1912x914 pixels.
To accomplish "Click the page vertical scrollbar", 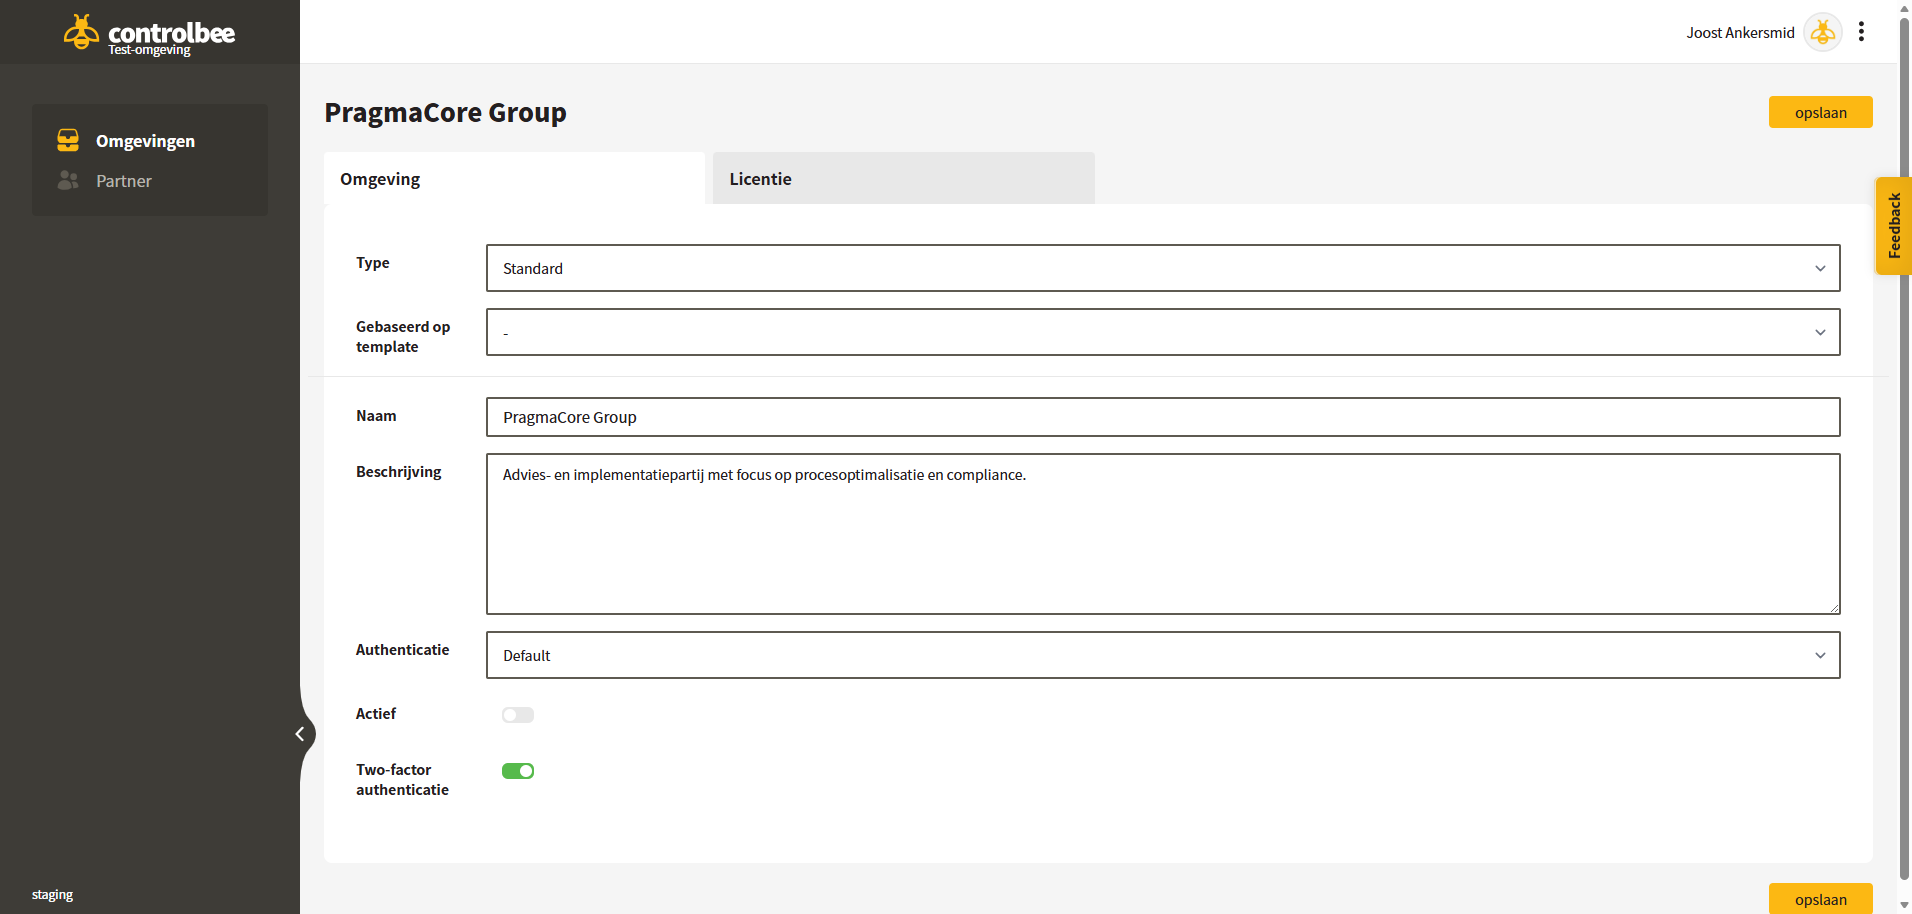I will (x=1904, y=450).
